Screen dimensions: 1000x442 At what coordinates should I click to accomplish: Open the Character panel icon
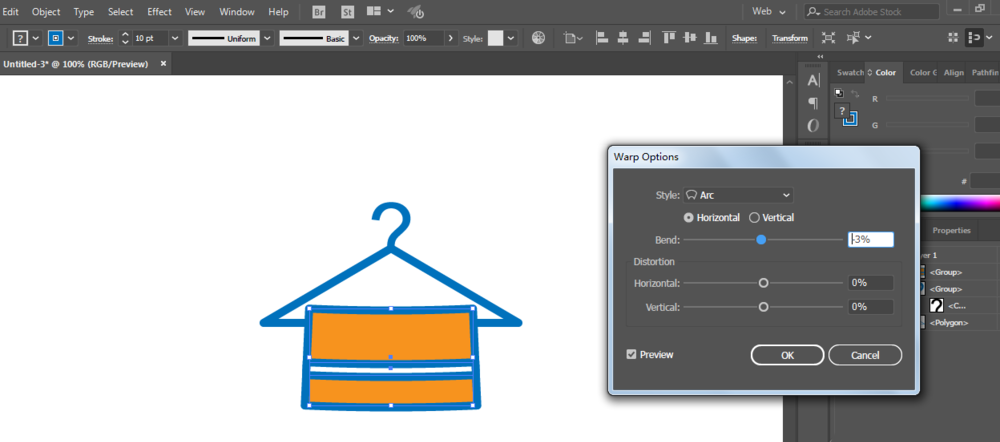coord(813,80)
